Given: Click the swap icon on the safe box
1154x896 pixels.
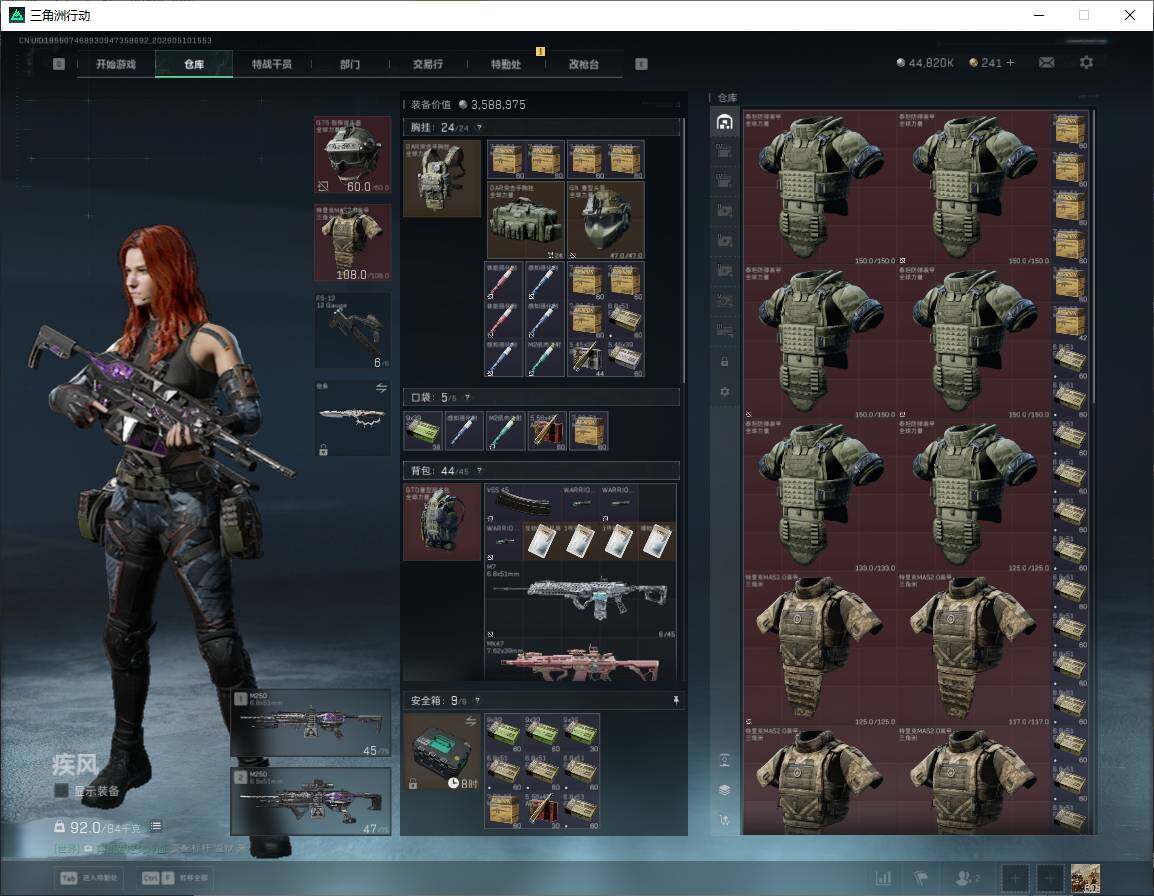Looking at the screenshot, I should [x=470, y=722].
